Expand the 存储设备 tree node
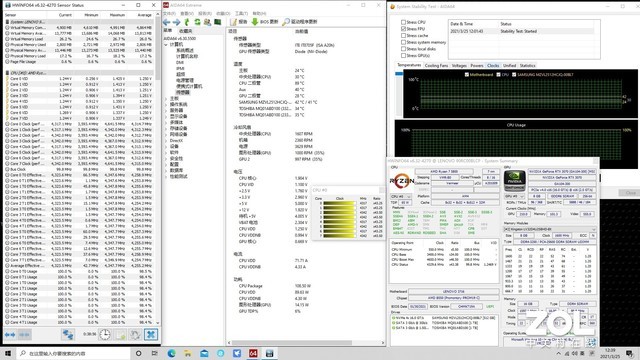The image size is (640, 360). click(166, 128)
